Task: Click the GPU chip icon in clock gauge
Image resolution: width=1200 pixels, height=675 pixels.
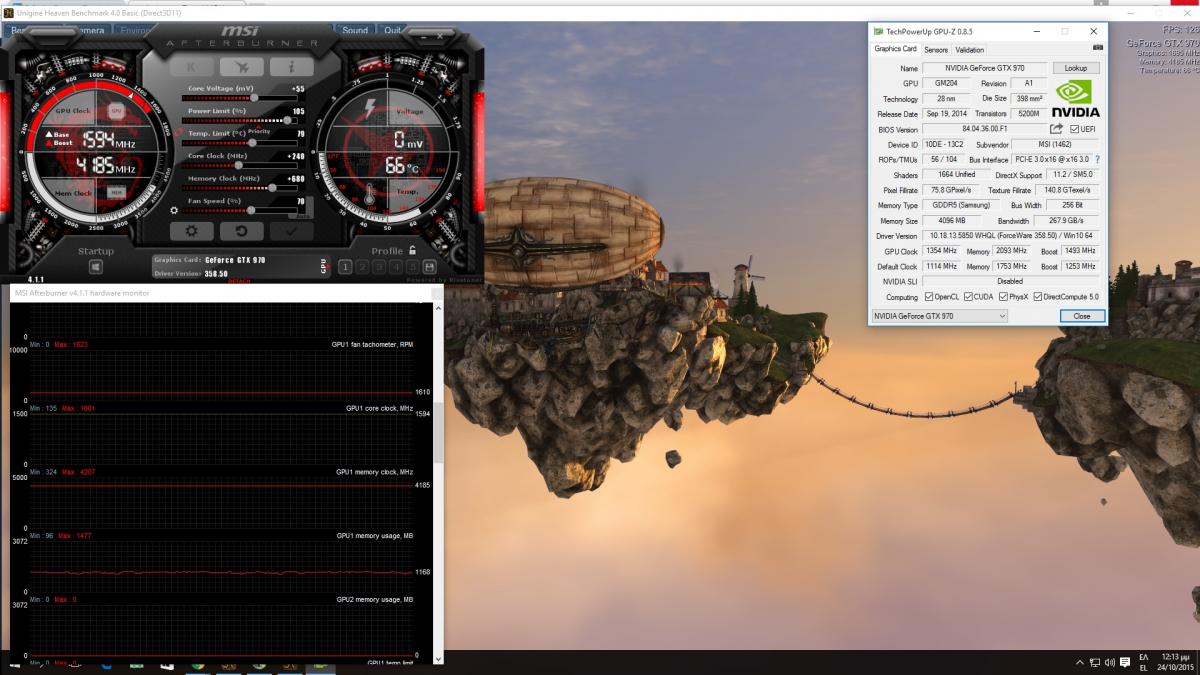Action: click(116, 111)
